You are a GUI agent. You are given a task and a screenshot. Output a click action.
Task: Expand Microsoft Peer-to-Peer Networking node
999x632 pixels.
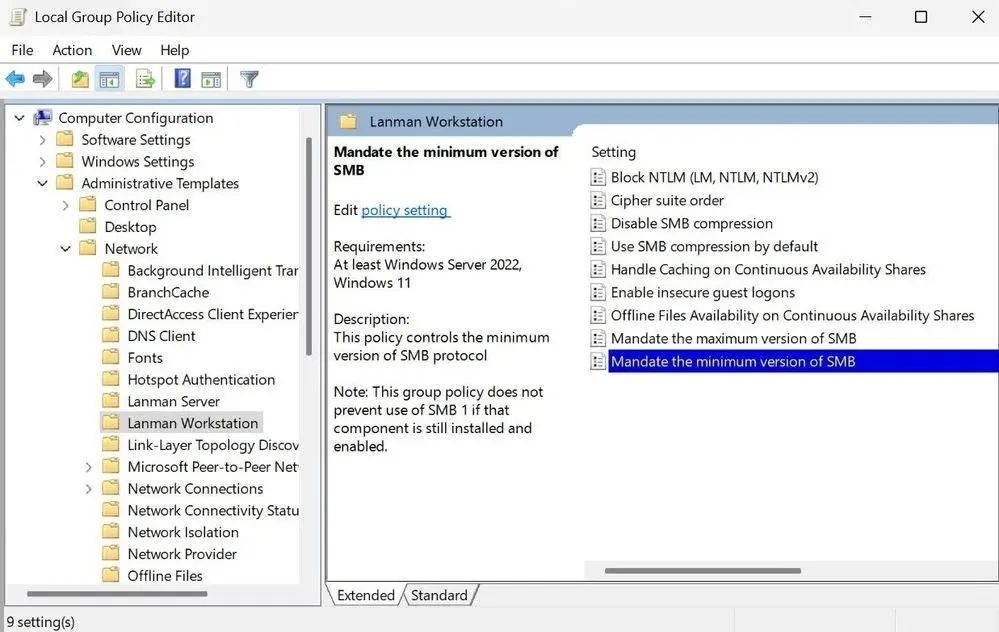point(89,467)
